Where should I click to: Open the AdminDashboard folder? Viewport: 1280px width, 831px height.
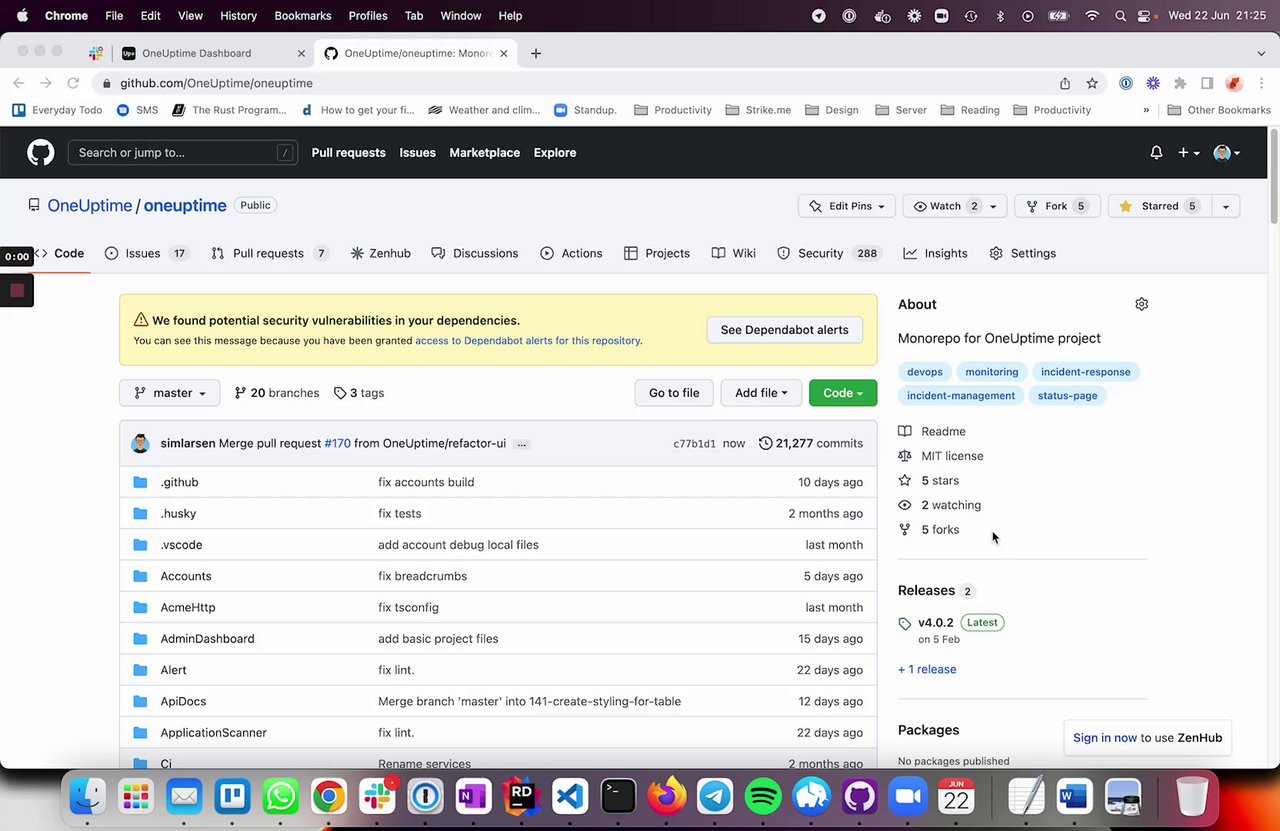pyautogui.click(x=207, y=639)
